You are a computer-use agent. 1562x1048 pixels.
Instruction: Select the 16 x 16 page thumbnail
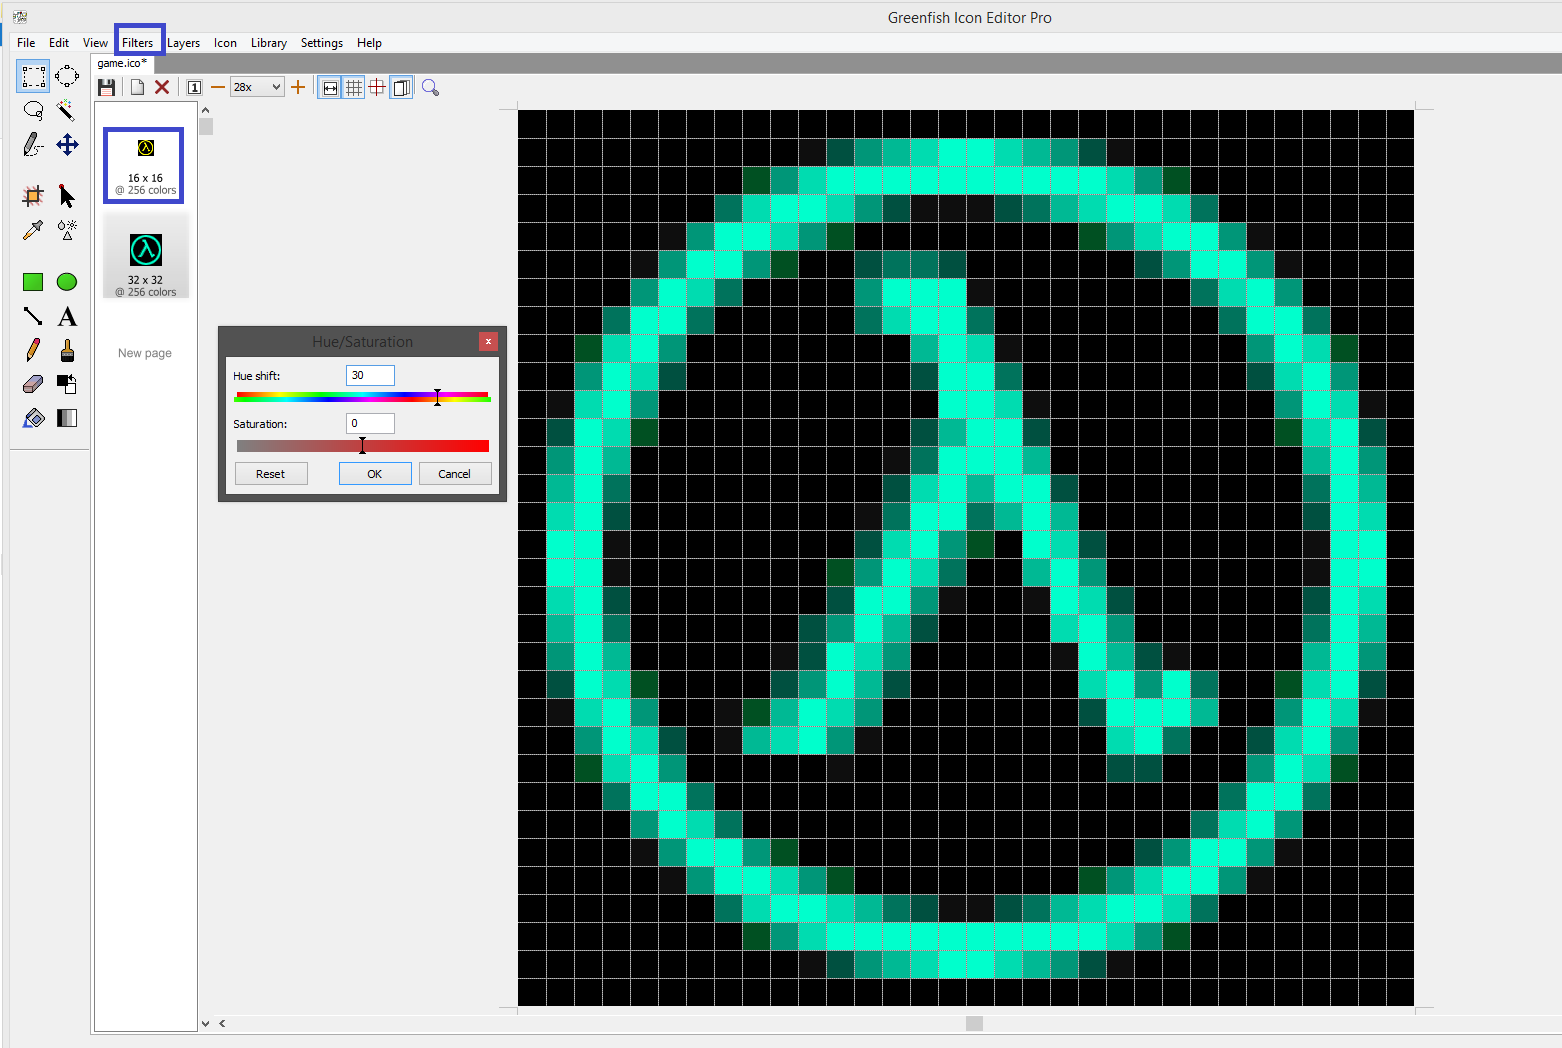144,165
